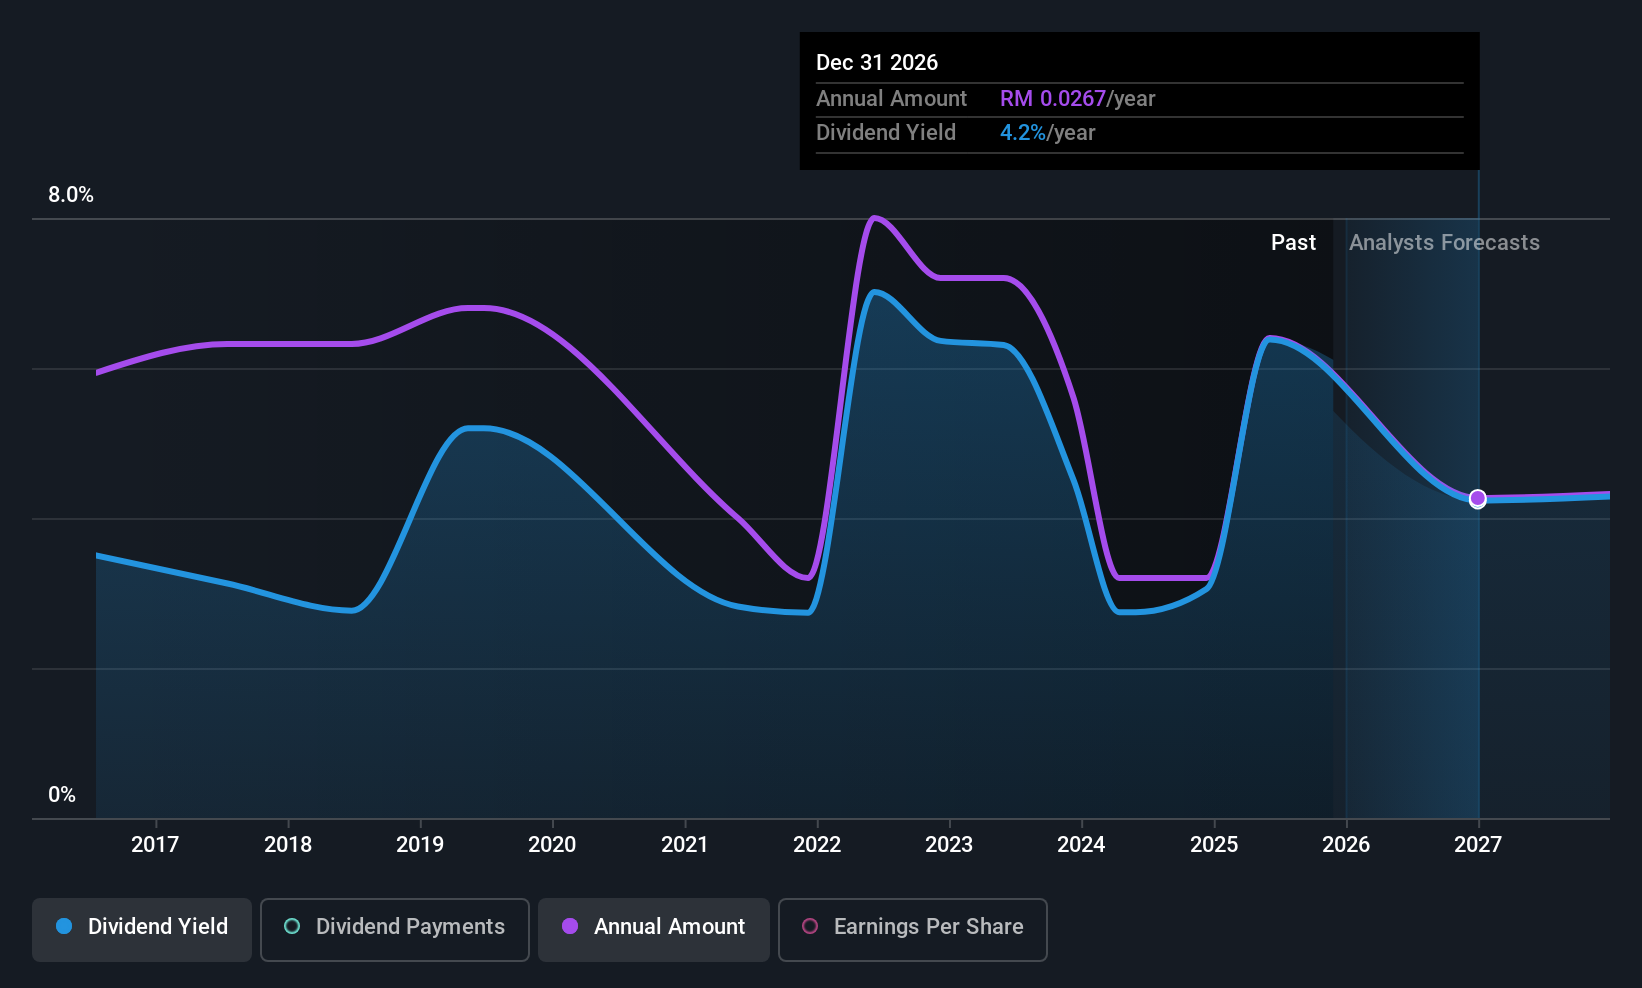Click the 2019 x-axis label
Viewport: 1642px width, 988px height.
click(x=420, y=845)
